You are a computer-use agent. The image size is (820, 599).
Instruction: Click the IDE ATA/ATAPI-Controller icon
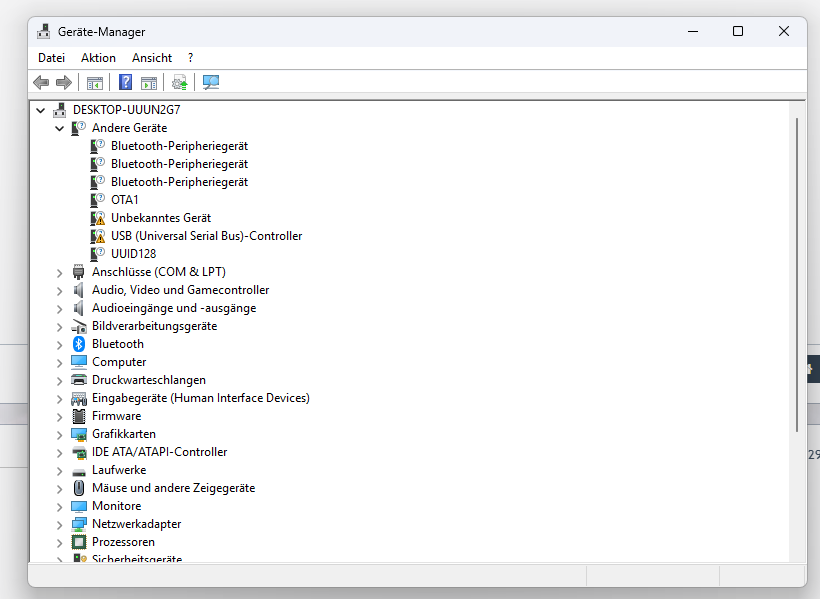pos(79,453)
